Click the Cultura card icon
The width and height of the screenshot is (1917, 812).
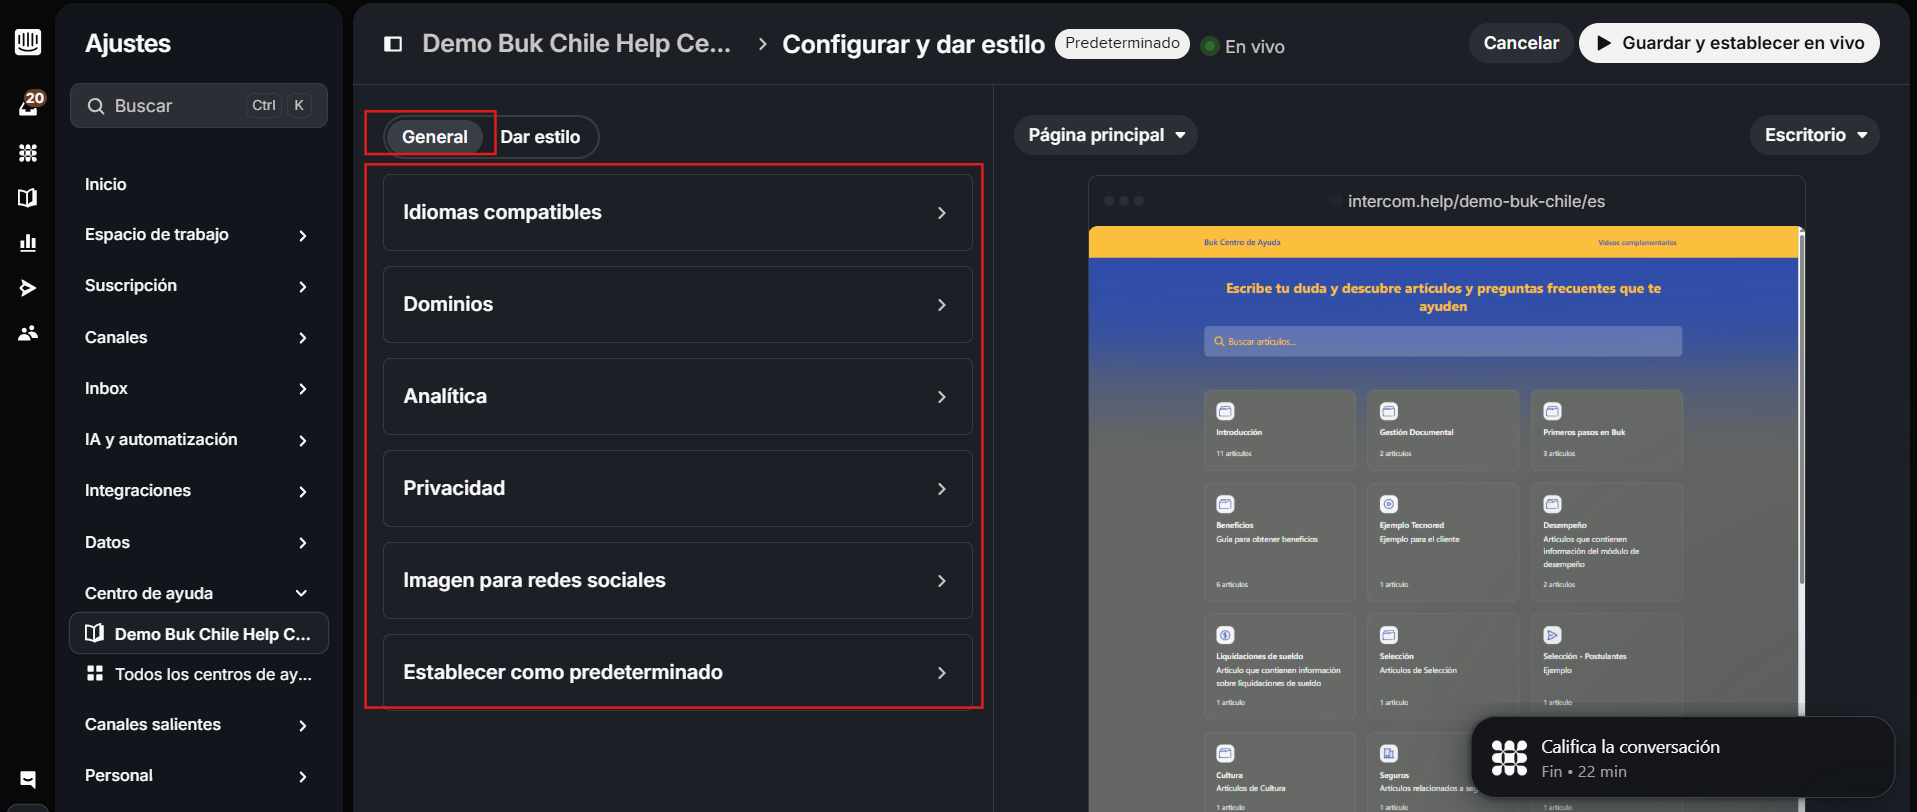point(1225,753)
